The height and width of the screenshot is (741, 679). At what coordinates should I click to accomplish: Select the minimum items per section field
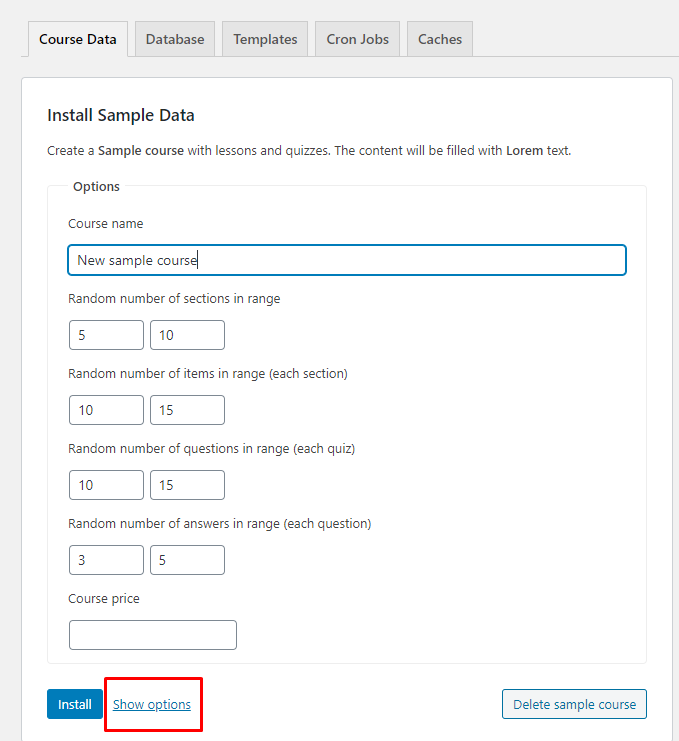[x=106, y=410]
